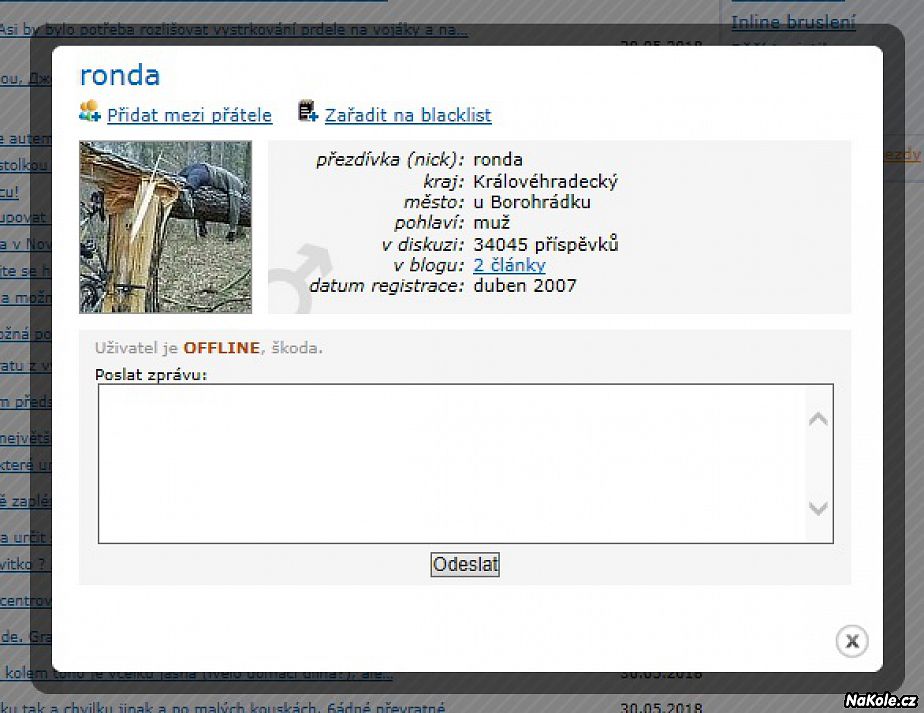924x713 pixels.
Task: Open the dimmed discussion link starting 'Asi by bylo'
Action: tap(233, 29)
